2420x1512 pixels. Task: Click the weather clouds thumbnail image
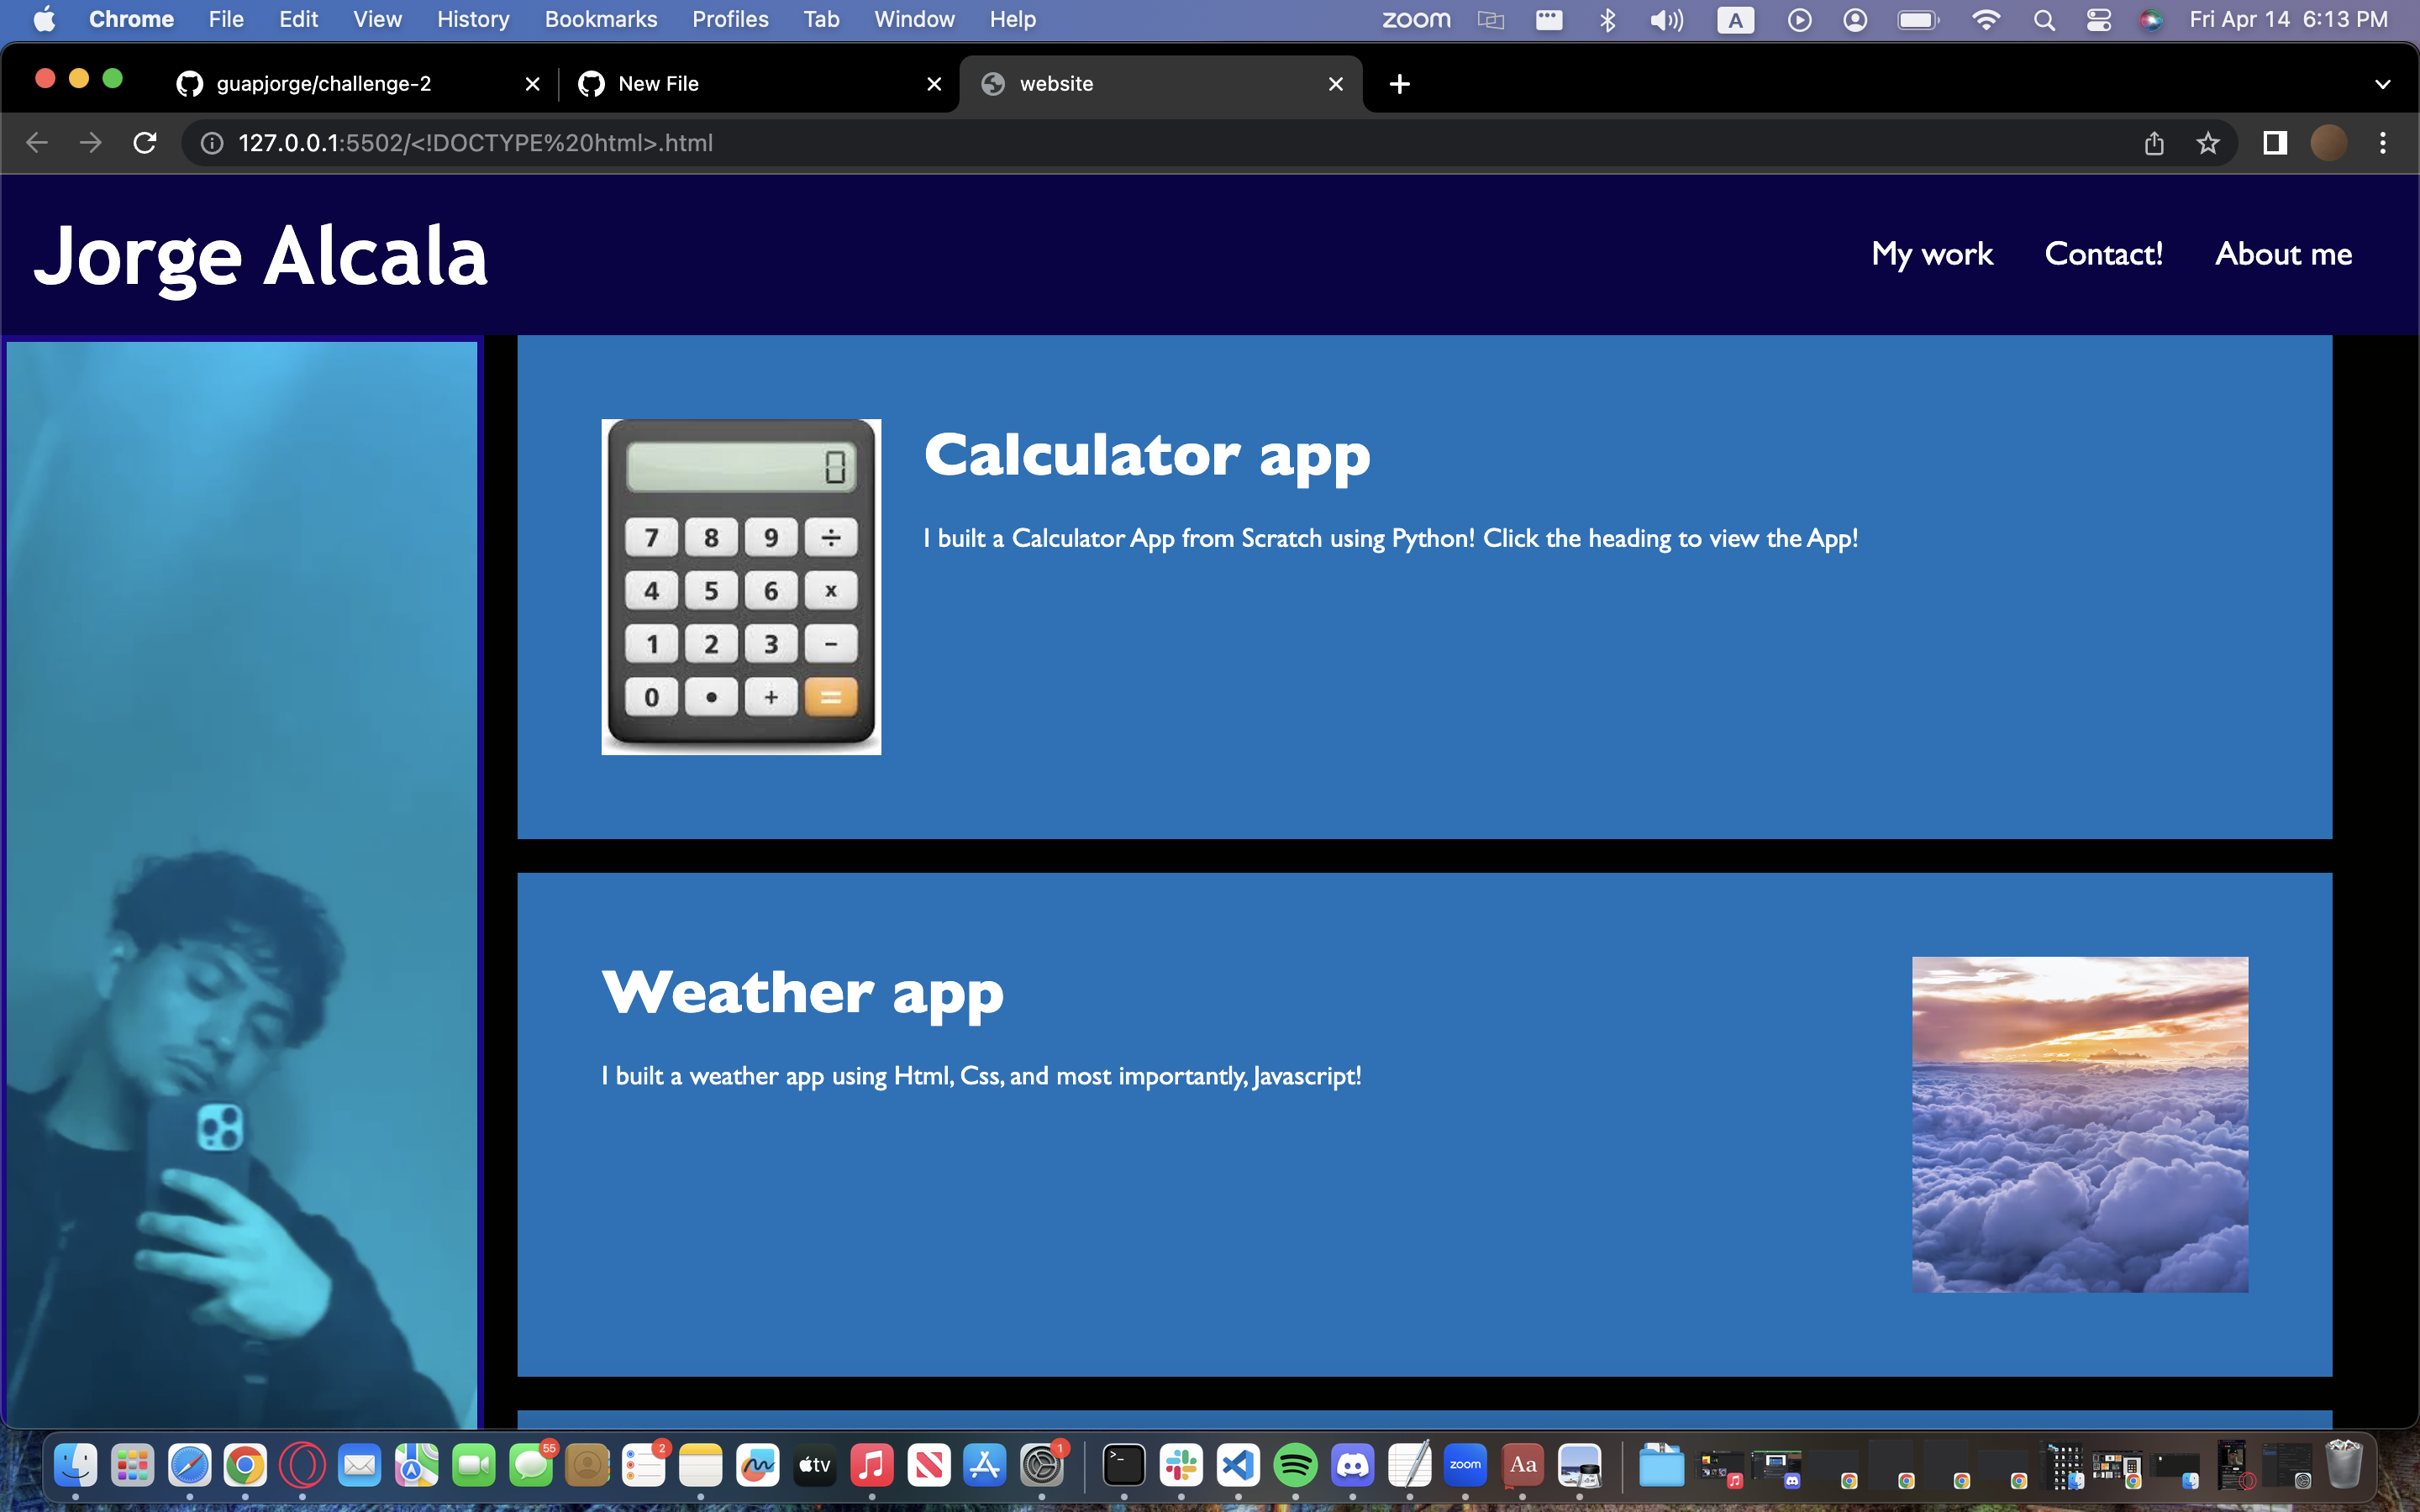pos(2080,1124)
